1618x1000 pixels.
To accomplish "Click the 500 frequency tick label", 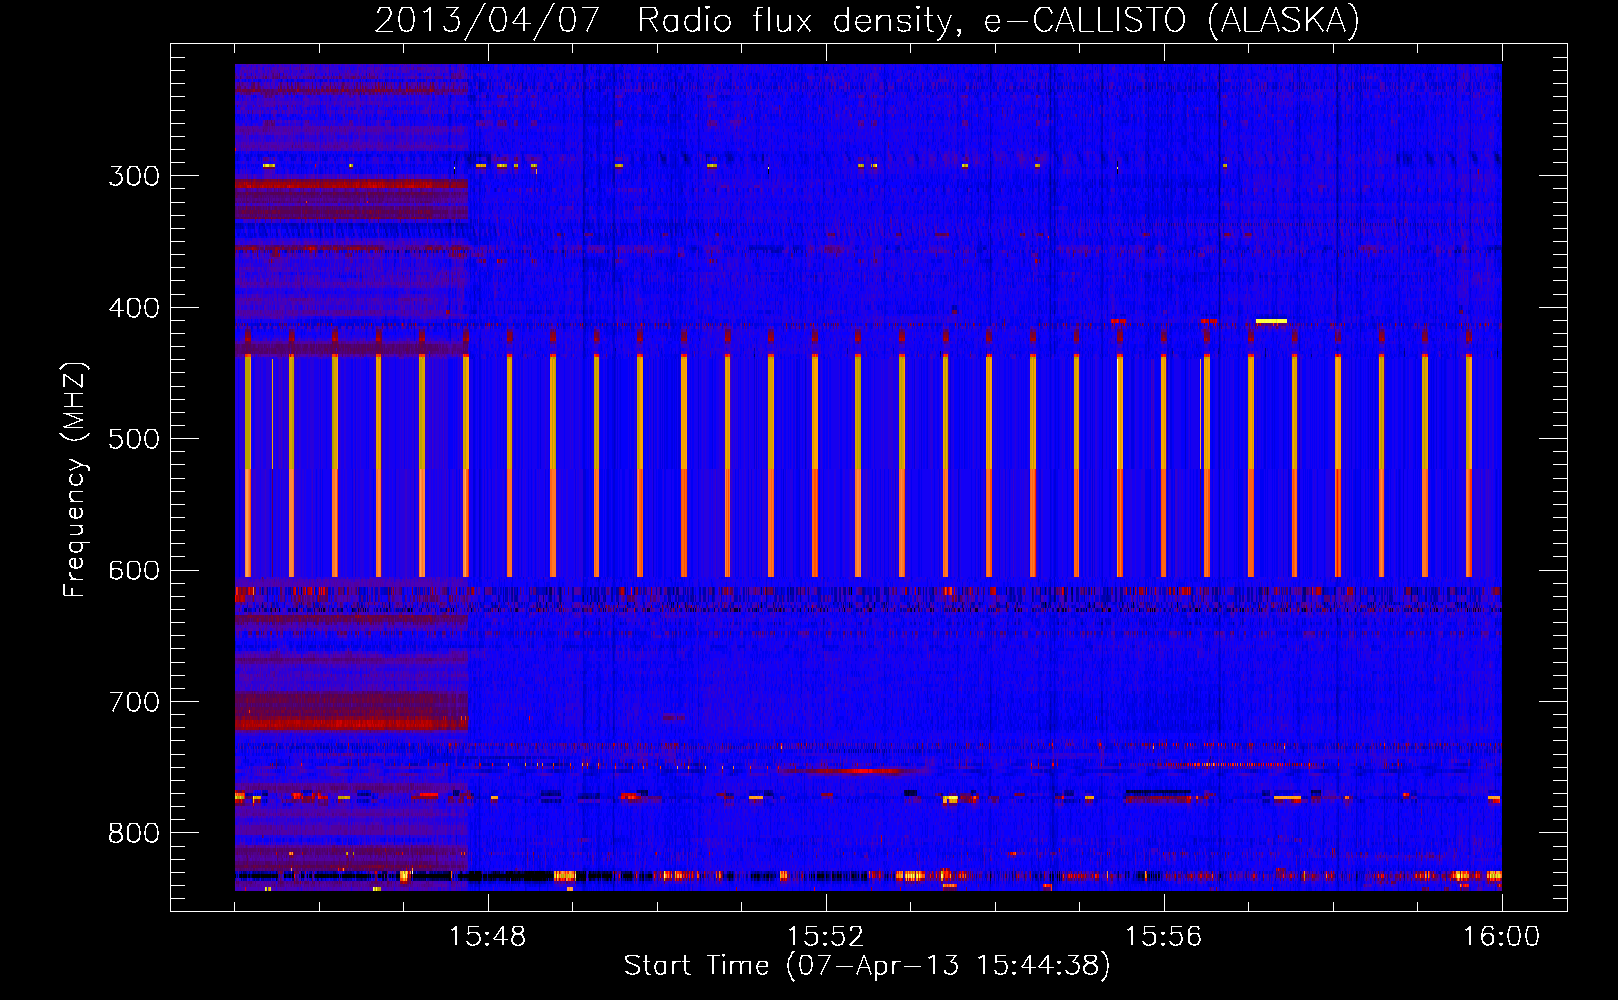I will (134, 439).
